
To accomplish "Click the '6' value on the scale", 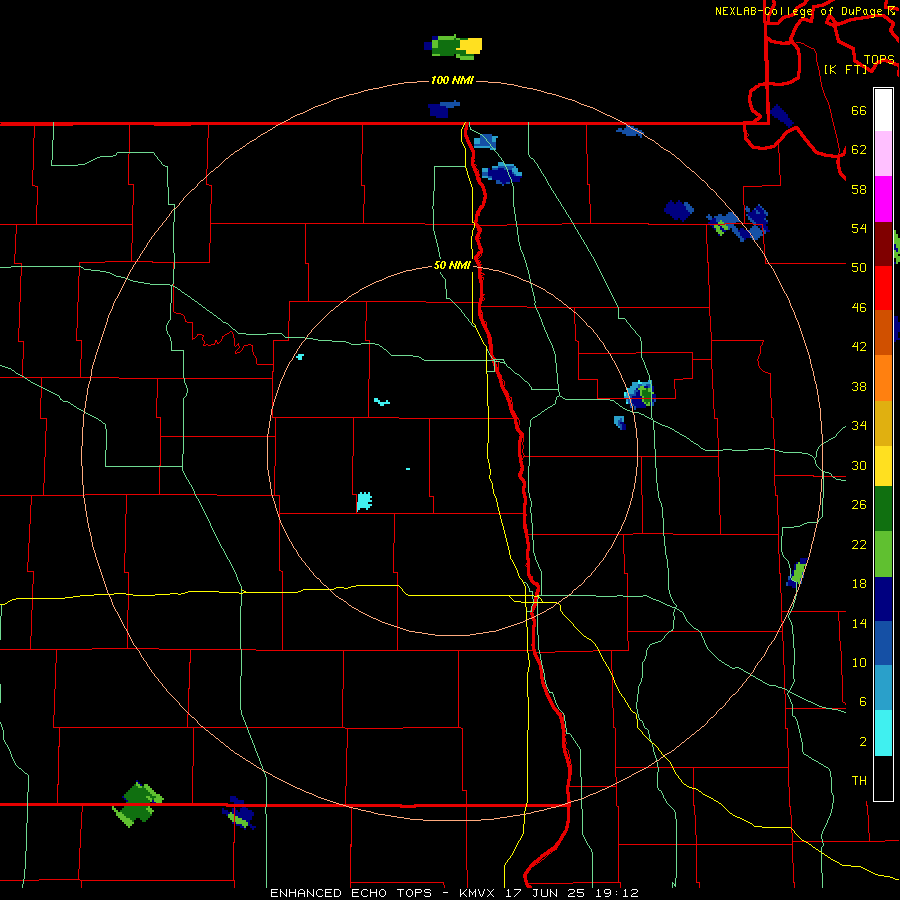I will [863, 702].
